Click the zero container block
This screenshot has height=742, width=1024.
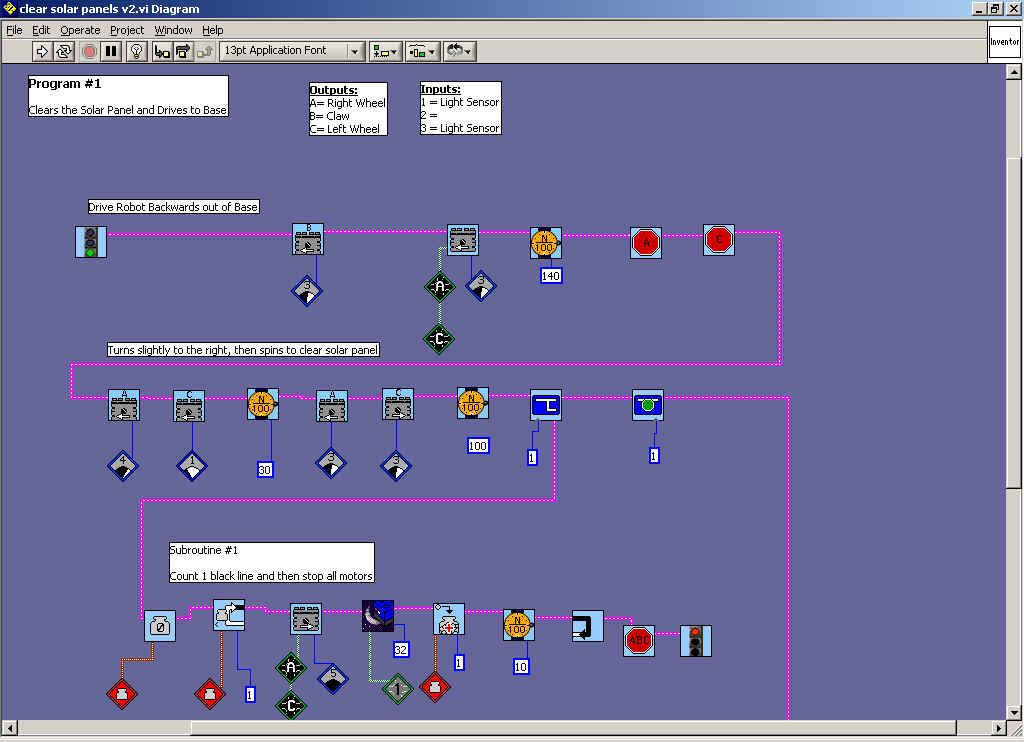click(160, 626)
